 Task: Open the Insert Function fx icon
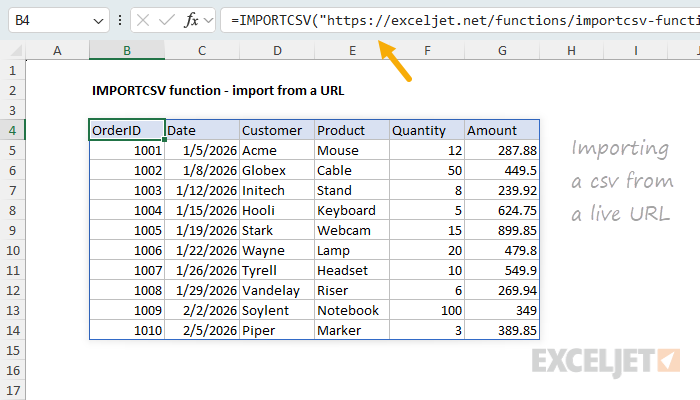point(191,20)
